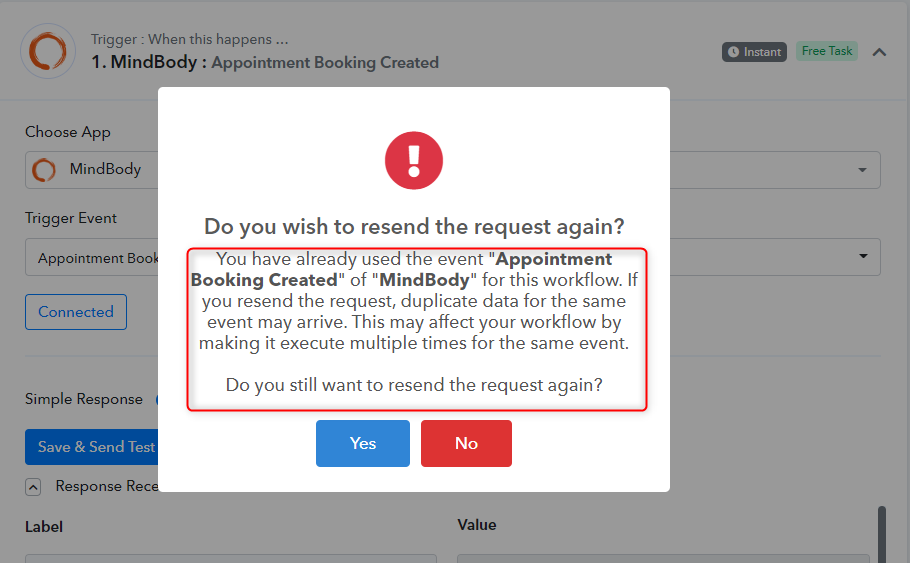The image size is (910, 563).
Task: Click Save & Send Test Request button
Action: click(x=92, y=447)
